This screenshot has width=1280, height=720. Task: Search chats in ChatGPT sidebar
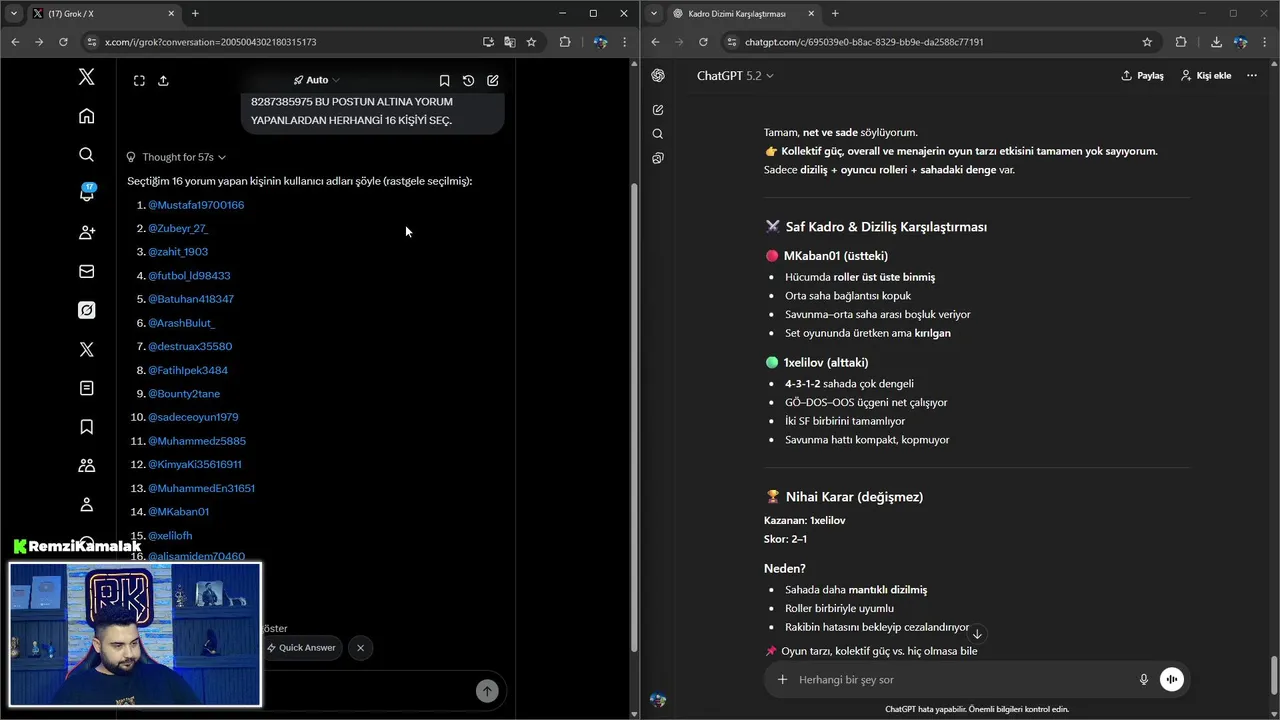[658, 134]
